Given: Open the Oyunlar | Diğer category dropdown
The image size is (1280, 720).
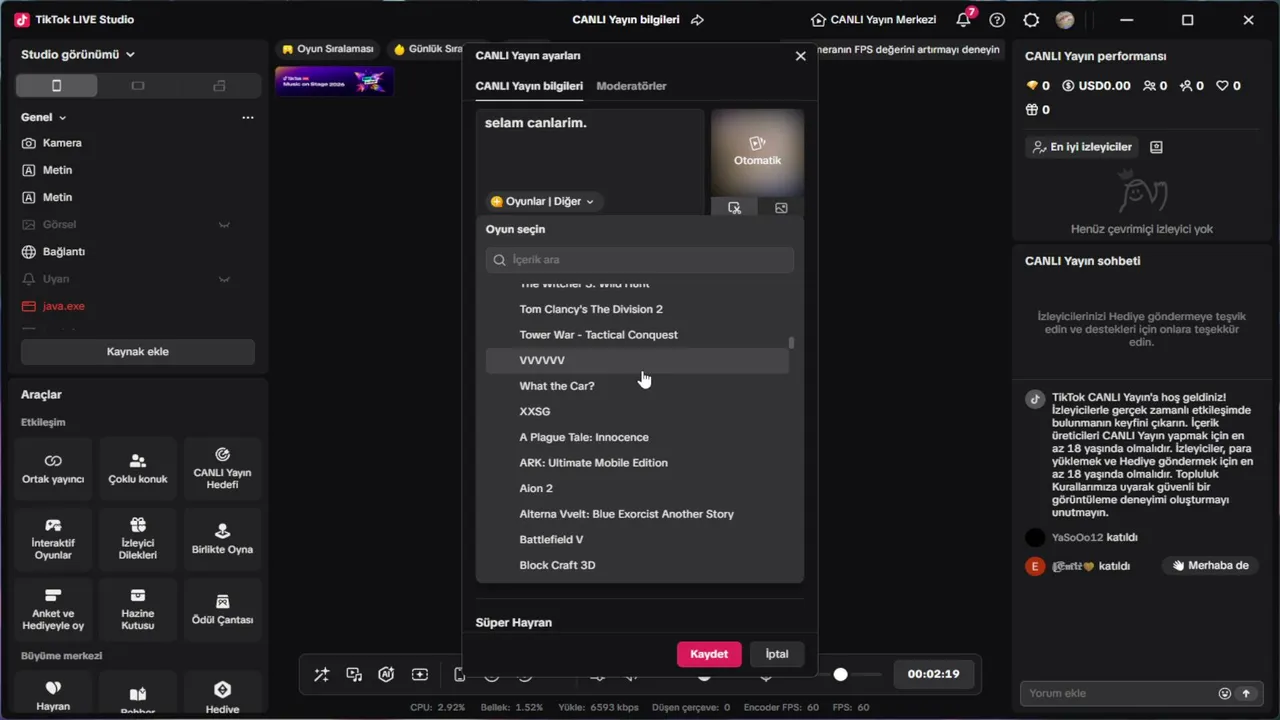Looking at the screenshot, I should point(543,201).
